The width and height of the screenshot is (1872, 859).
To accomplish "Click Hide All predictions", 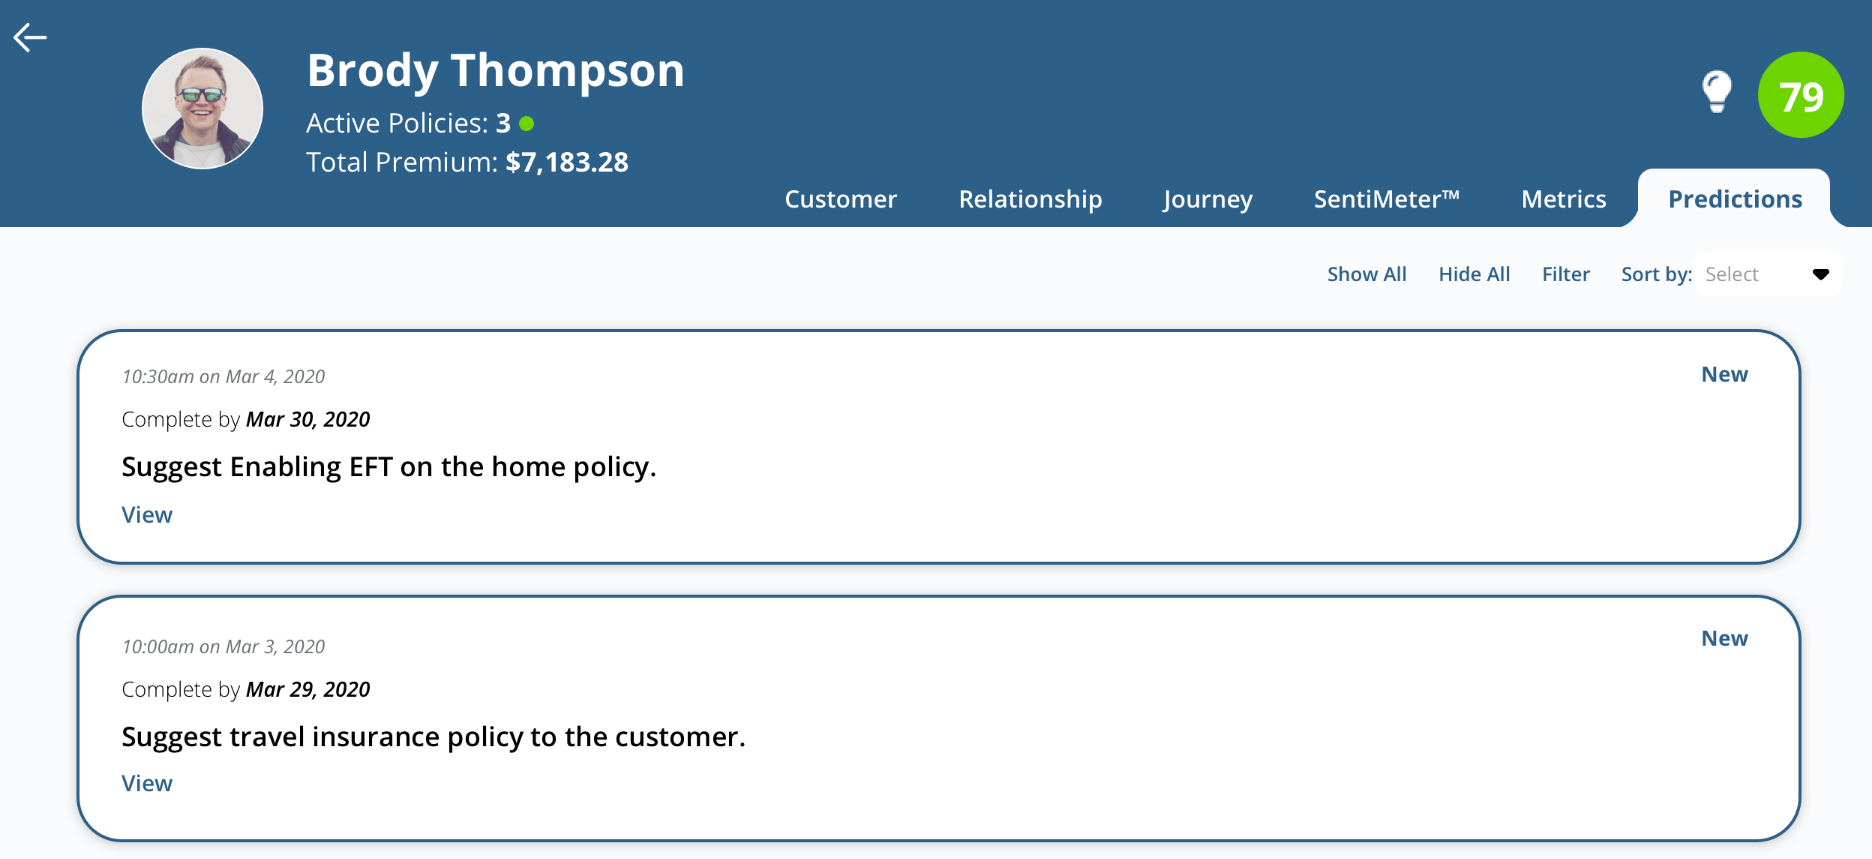I will tap(1474, 275).
